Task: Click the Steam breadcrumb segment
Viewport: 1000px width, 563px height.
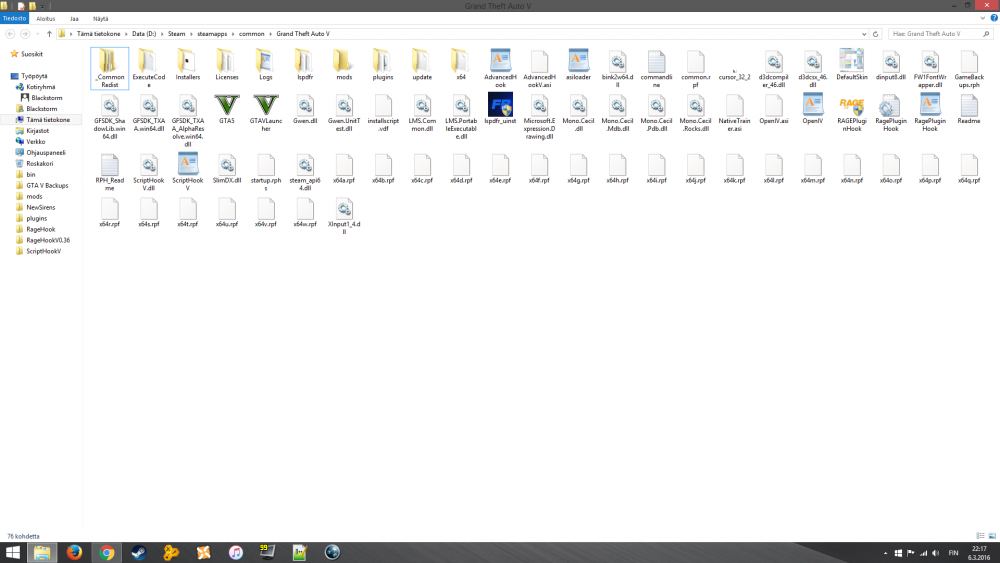Action: (x=177, y=34)
